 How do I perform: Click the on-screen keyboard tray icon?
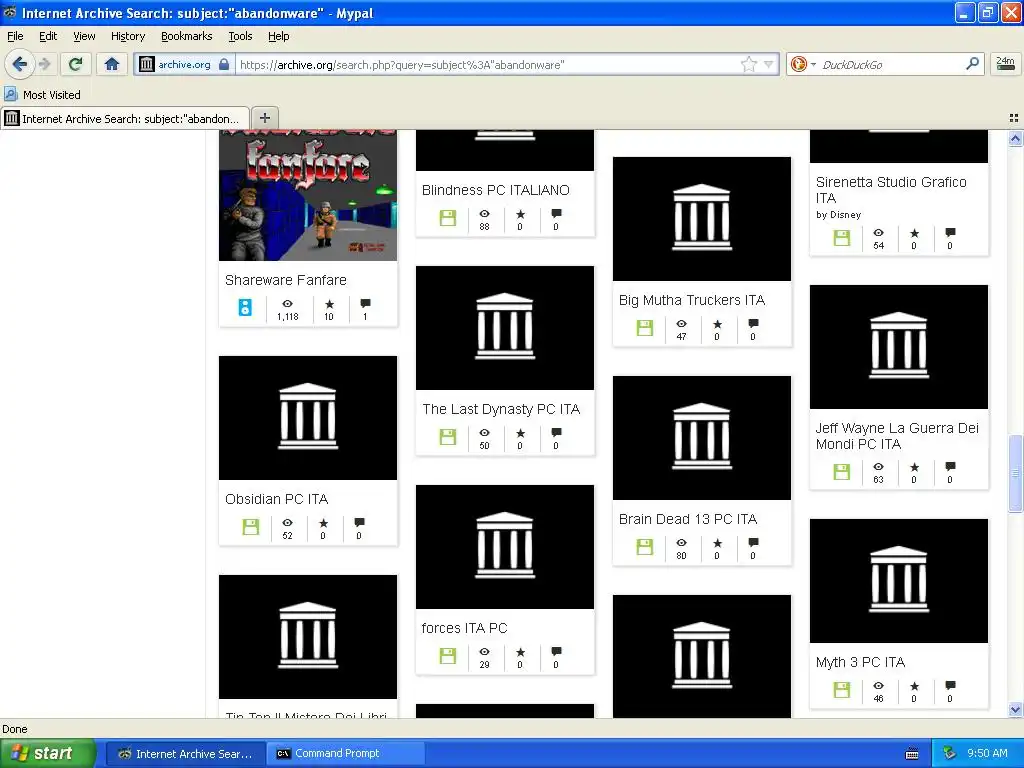point(912,754)
